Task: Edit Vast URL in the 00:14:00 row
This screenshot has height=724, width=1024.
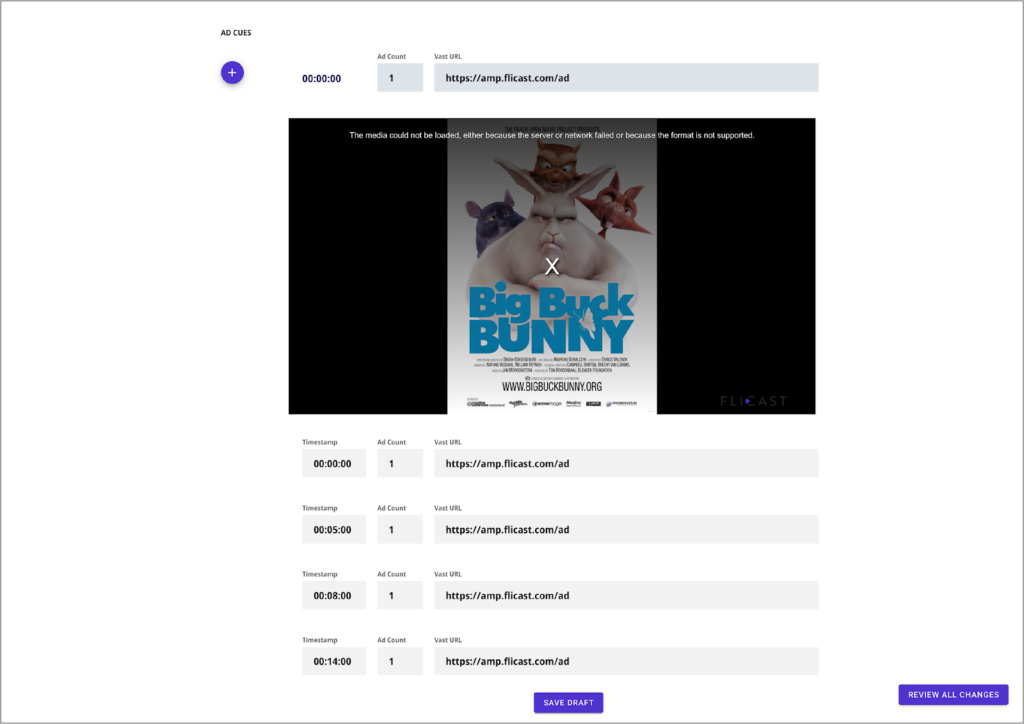Action: pos(626,661)
